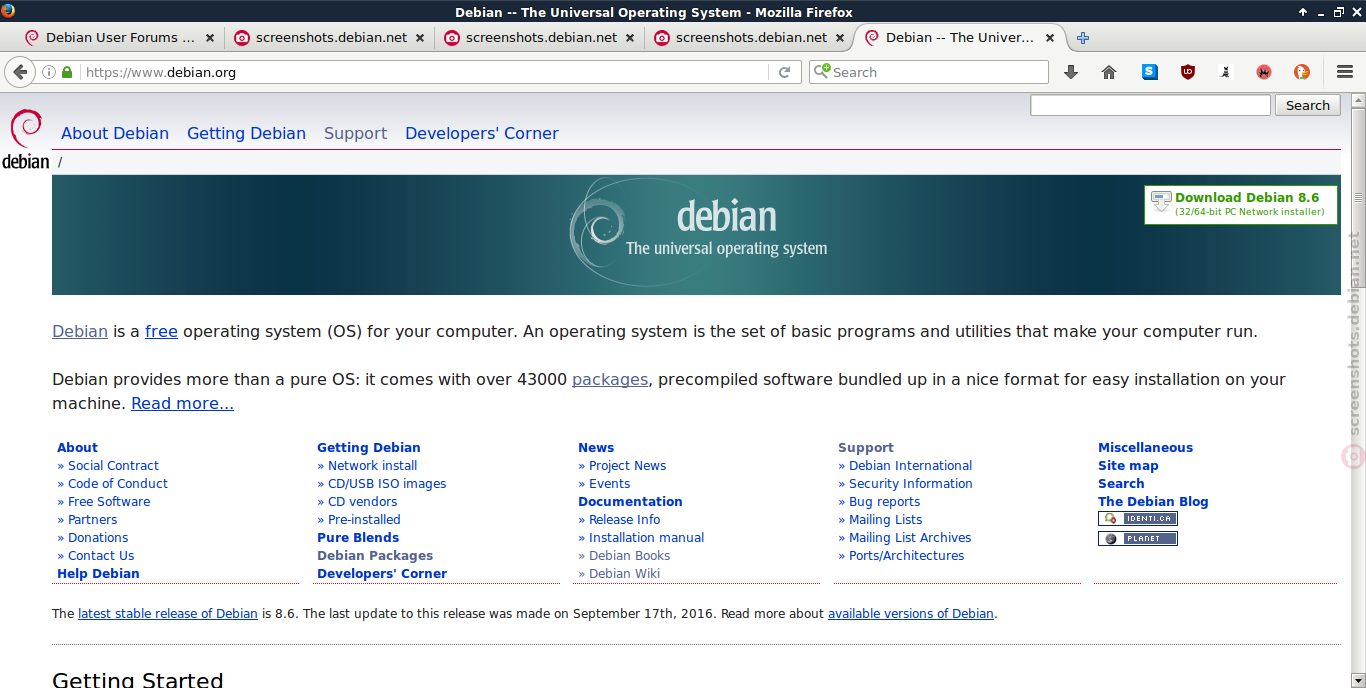Open the Free Software link

click(x=109, y=502)
